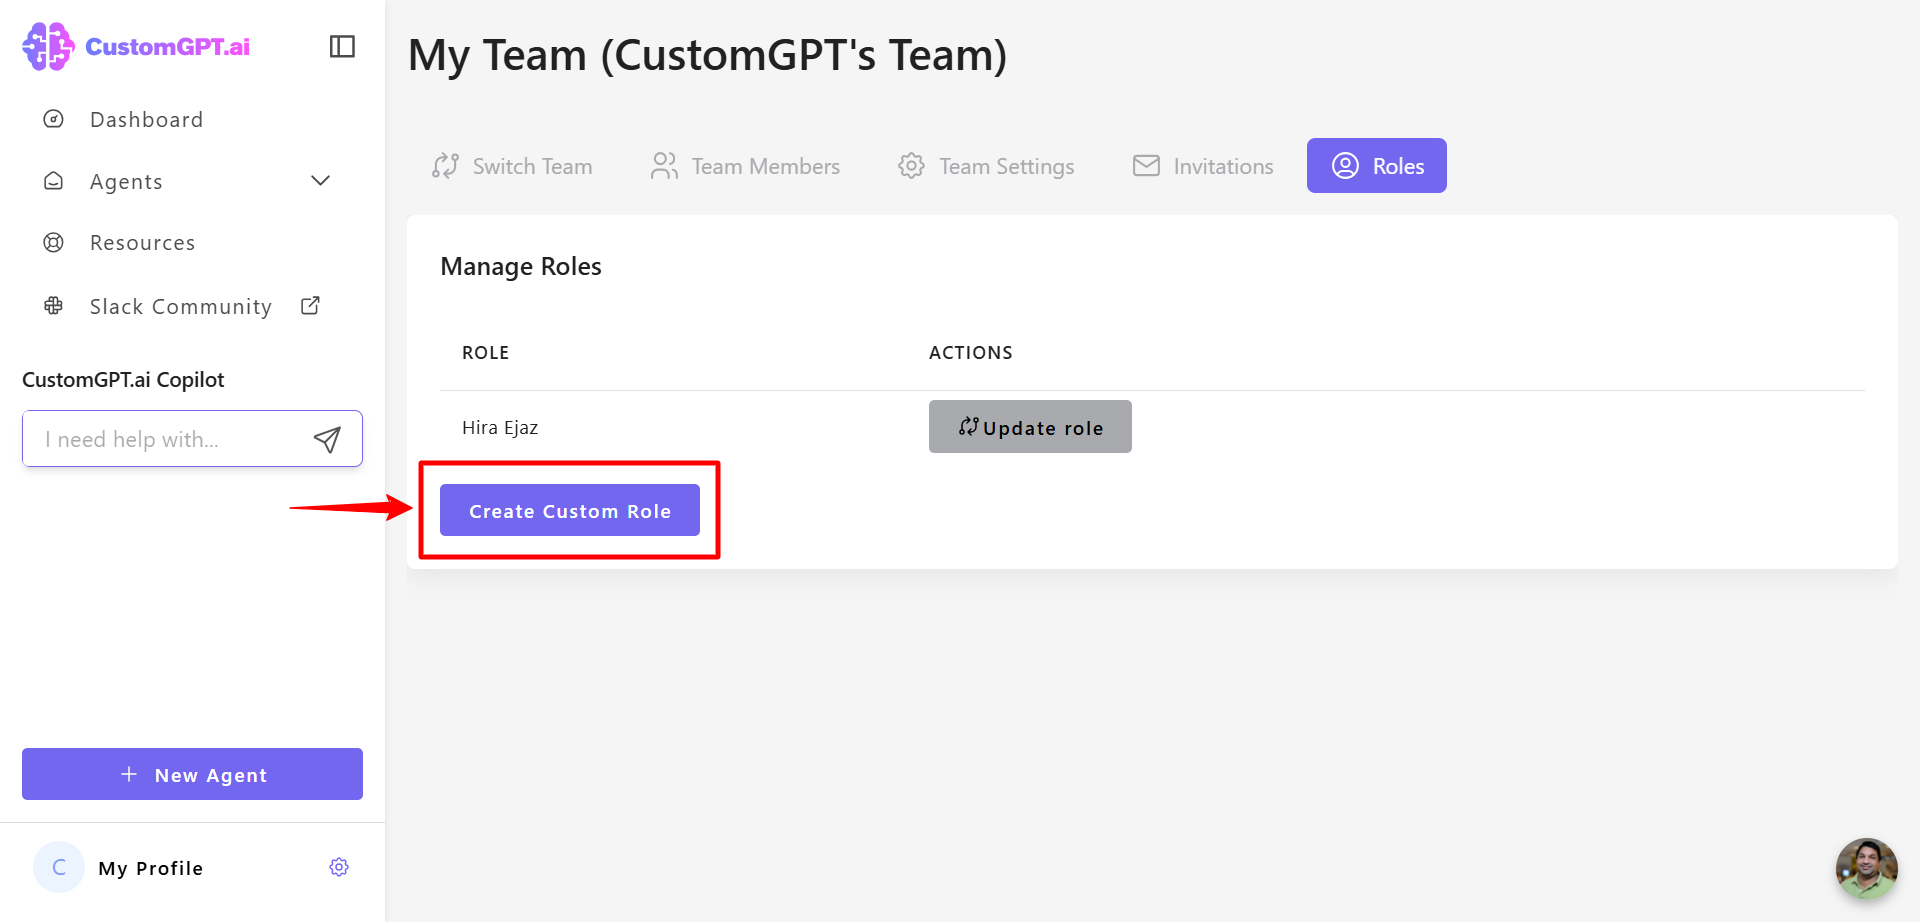Click the CustomGPT.ai brand name
Viewport: 1920px width, 922px height.
(x=168, y=47)
